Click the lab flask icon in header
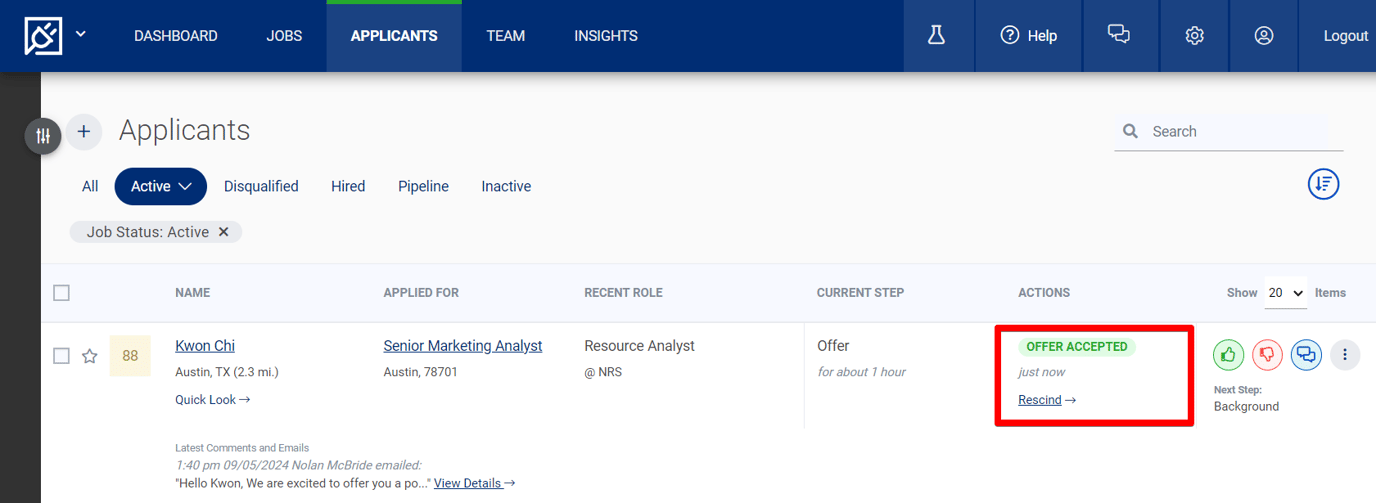 point(936,36)
